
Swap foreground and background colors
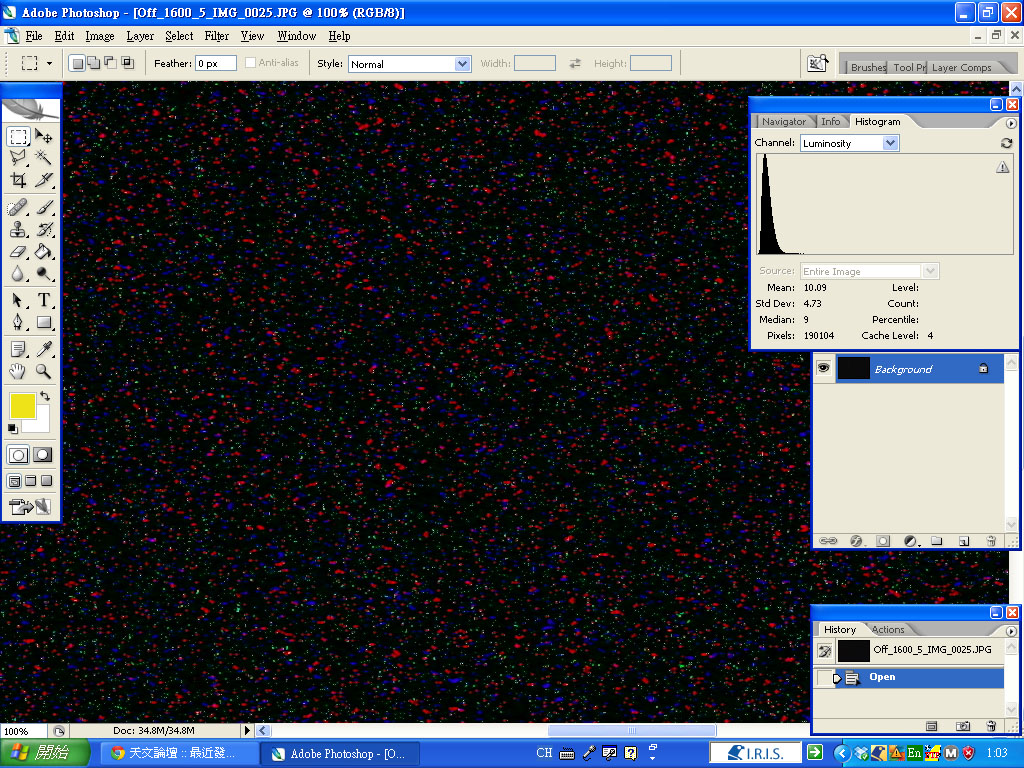pyautogui.click(x=45, y=397)
